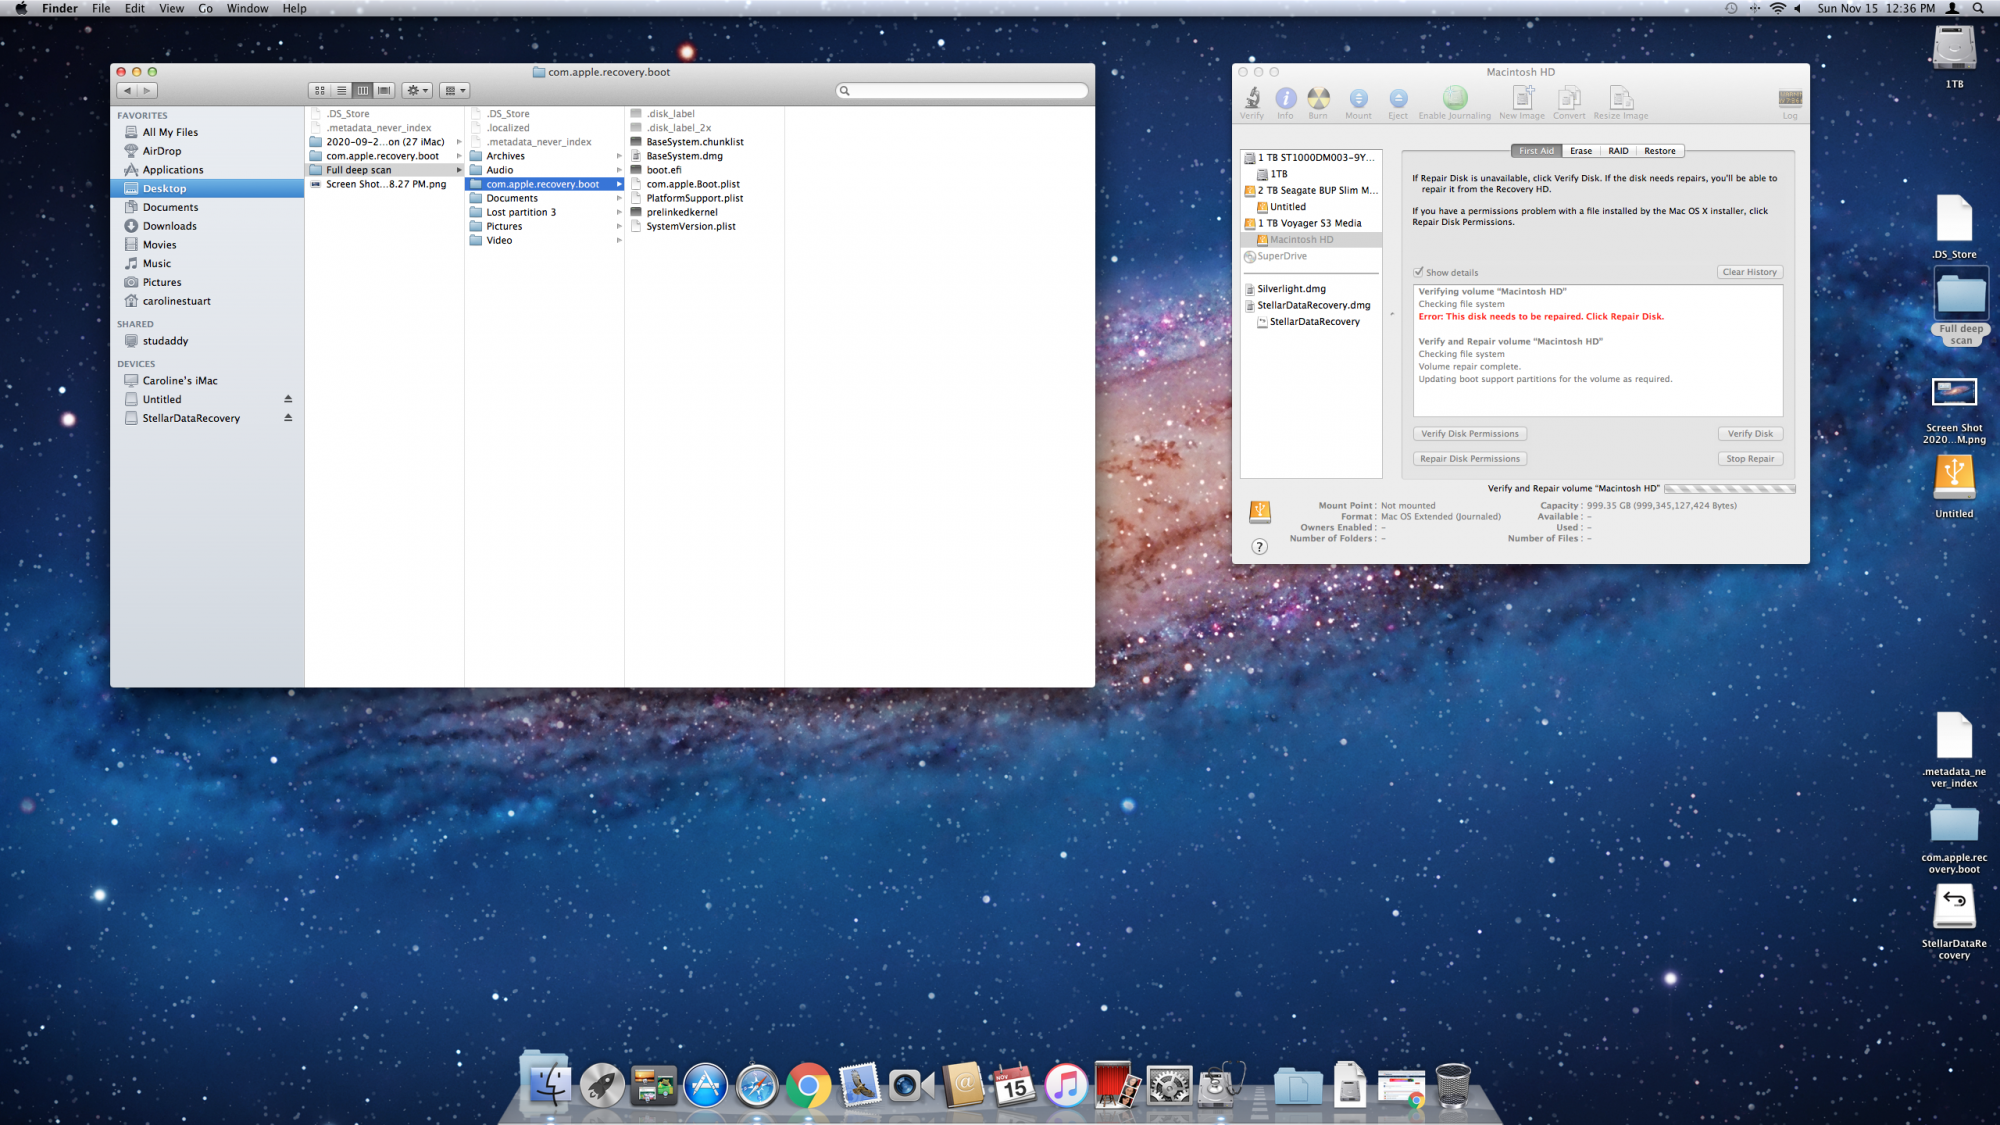Click the Finder search field
The image size is (2000, 1125).
pos(962,90)
